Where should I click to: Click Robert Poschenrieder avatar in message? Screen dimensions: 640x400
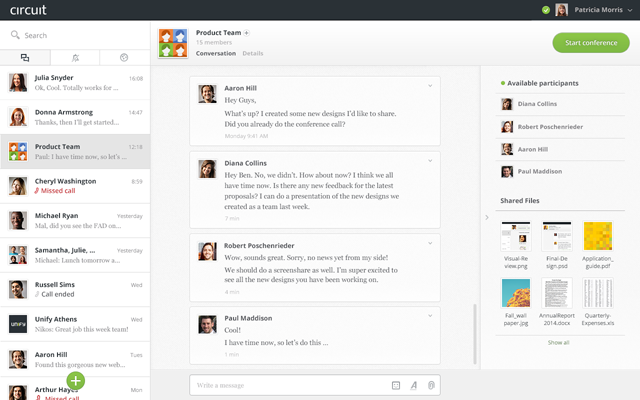pos(207,251)
